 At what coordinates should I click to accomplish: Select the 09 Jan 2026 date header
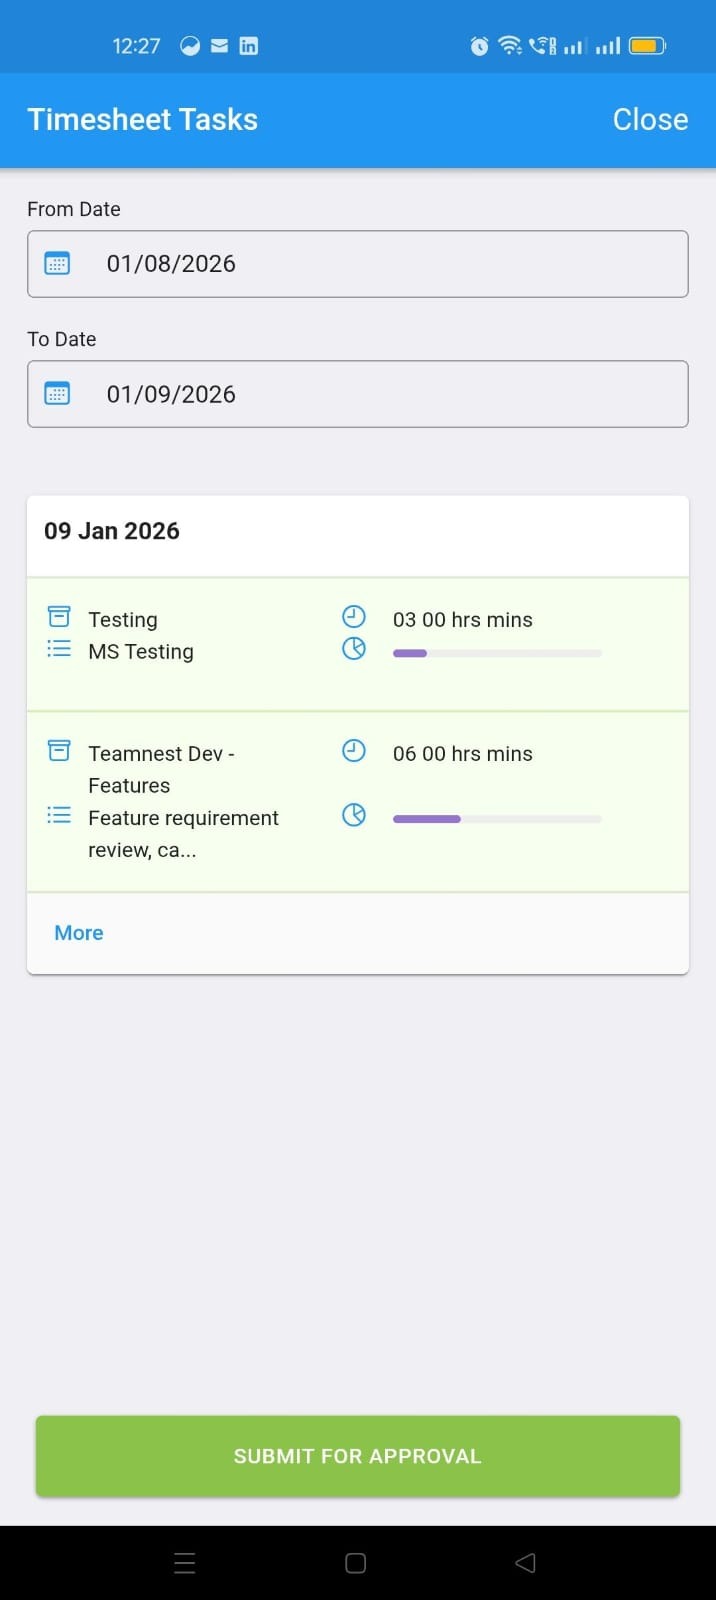tap(112, 531)
